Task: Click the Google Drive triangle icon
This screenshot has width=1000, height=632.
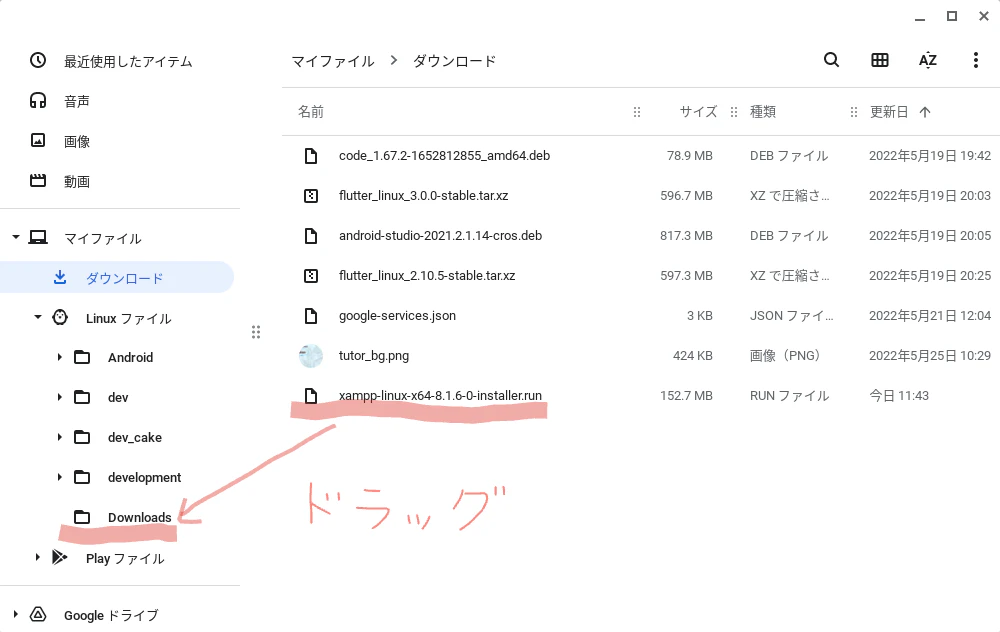Action: coord(38,614)
